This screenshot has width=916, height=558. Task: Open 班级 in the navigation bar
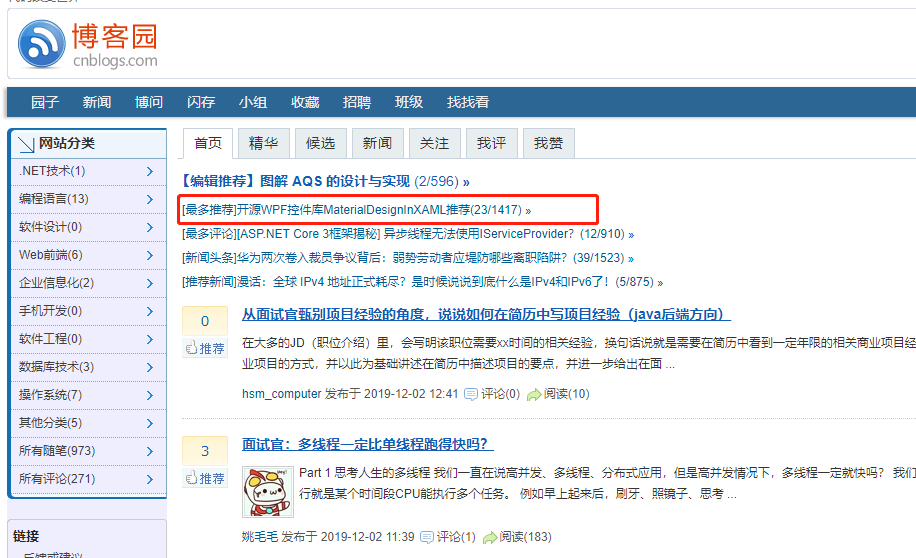(x=409, y=102)
